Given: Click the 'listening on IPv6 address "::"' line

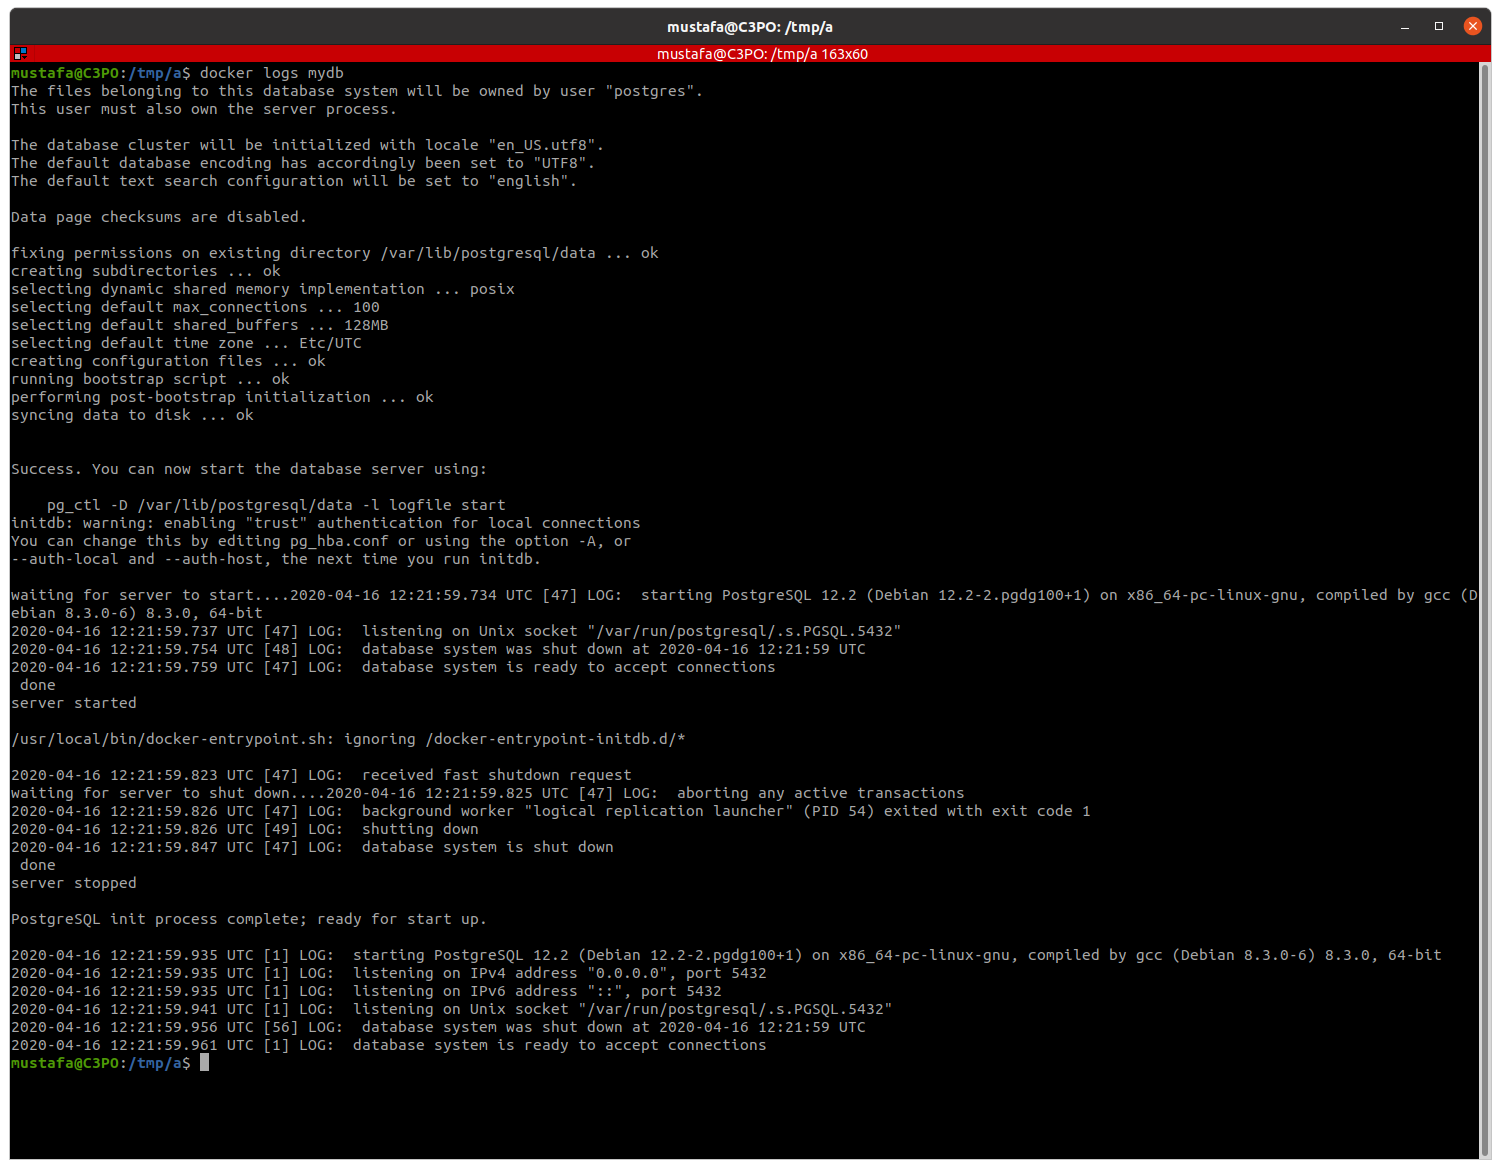Looking at the screenshot, I should (x=366, y=991).
